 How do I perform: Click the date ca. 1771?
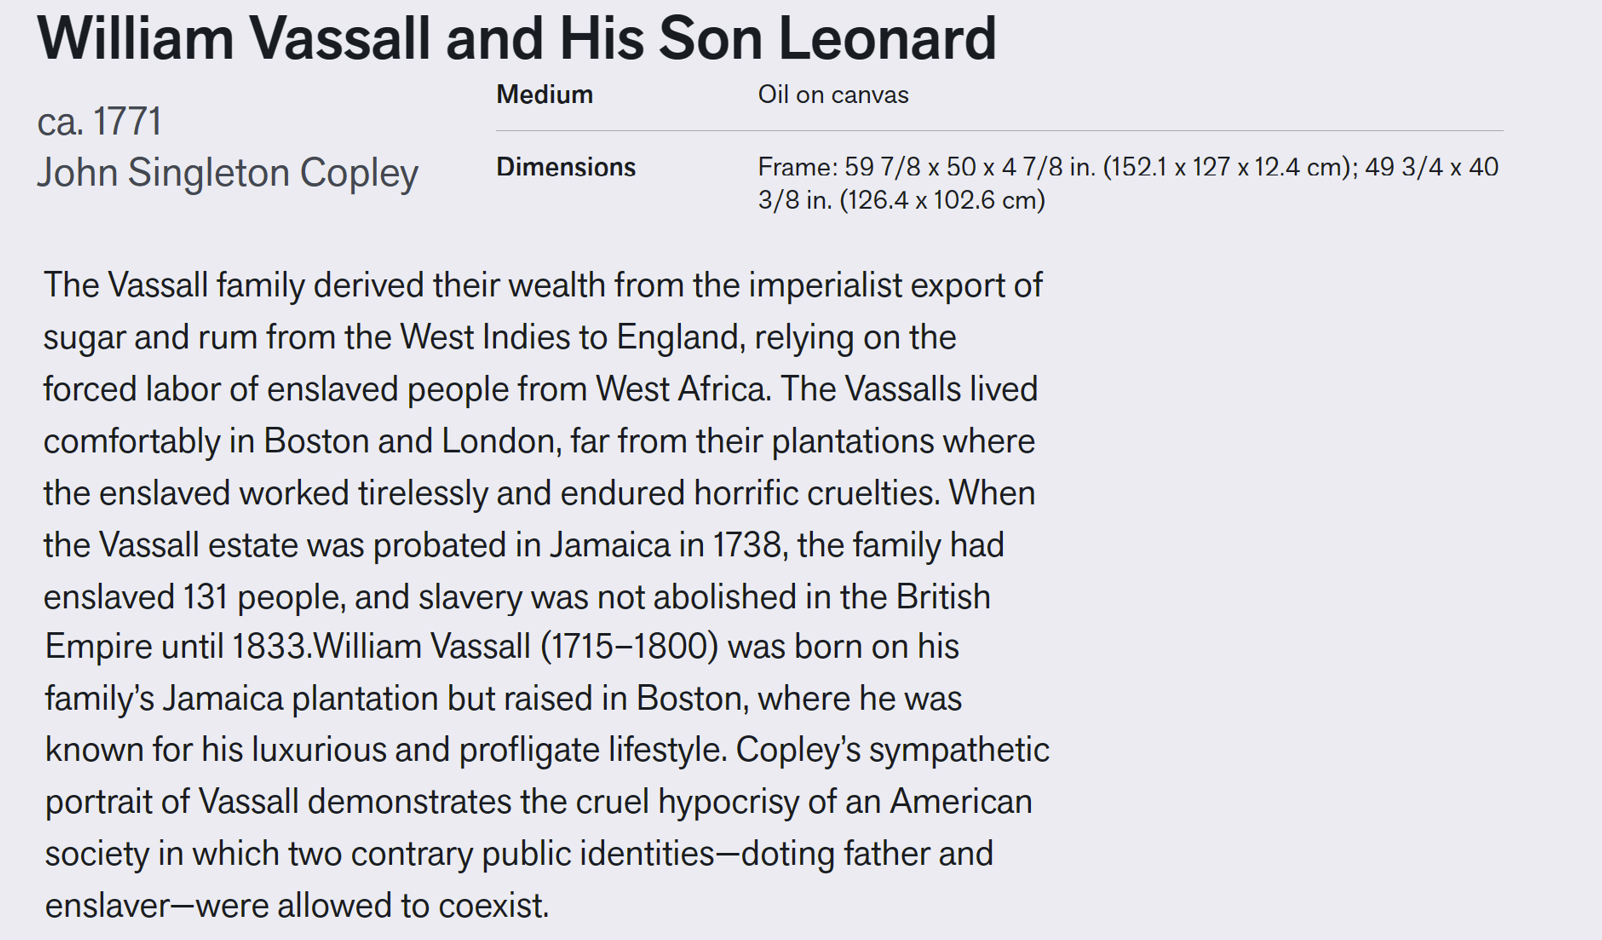click(x=99, y=122)
